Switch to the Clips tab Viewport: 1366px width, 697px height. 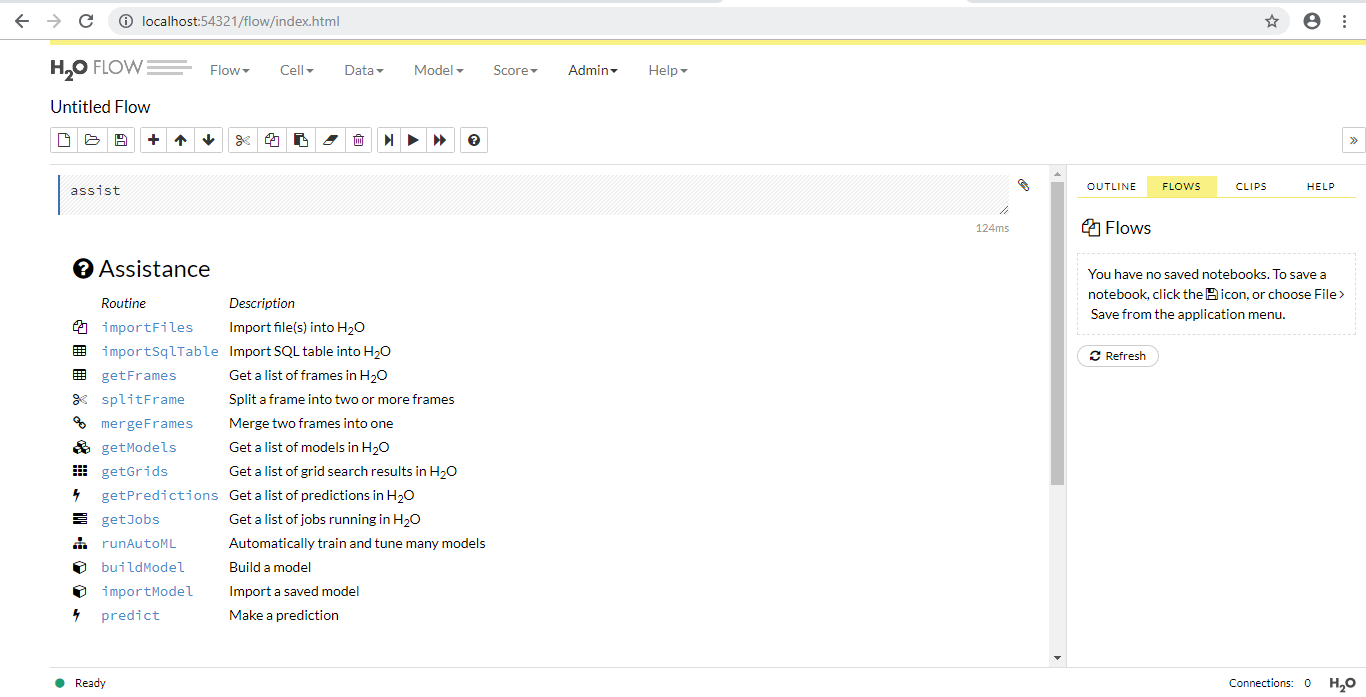1251,186
